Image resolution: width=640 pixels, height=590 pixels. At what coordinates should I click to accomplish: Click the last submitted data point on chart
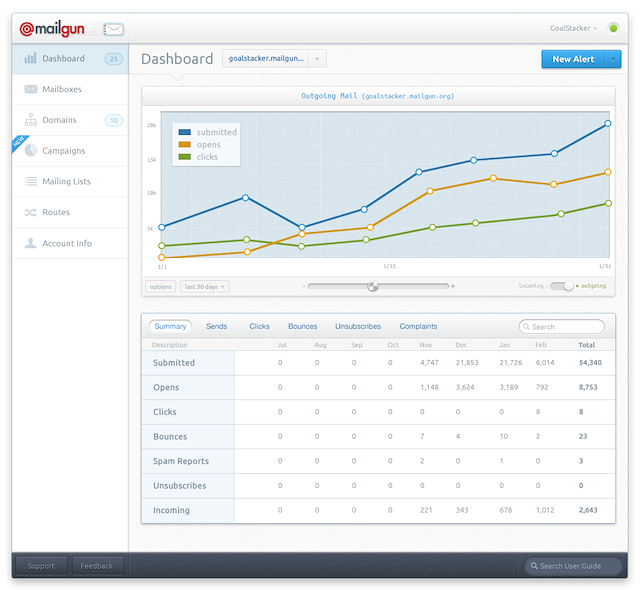tap(607, 123)
